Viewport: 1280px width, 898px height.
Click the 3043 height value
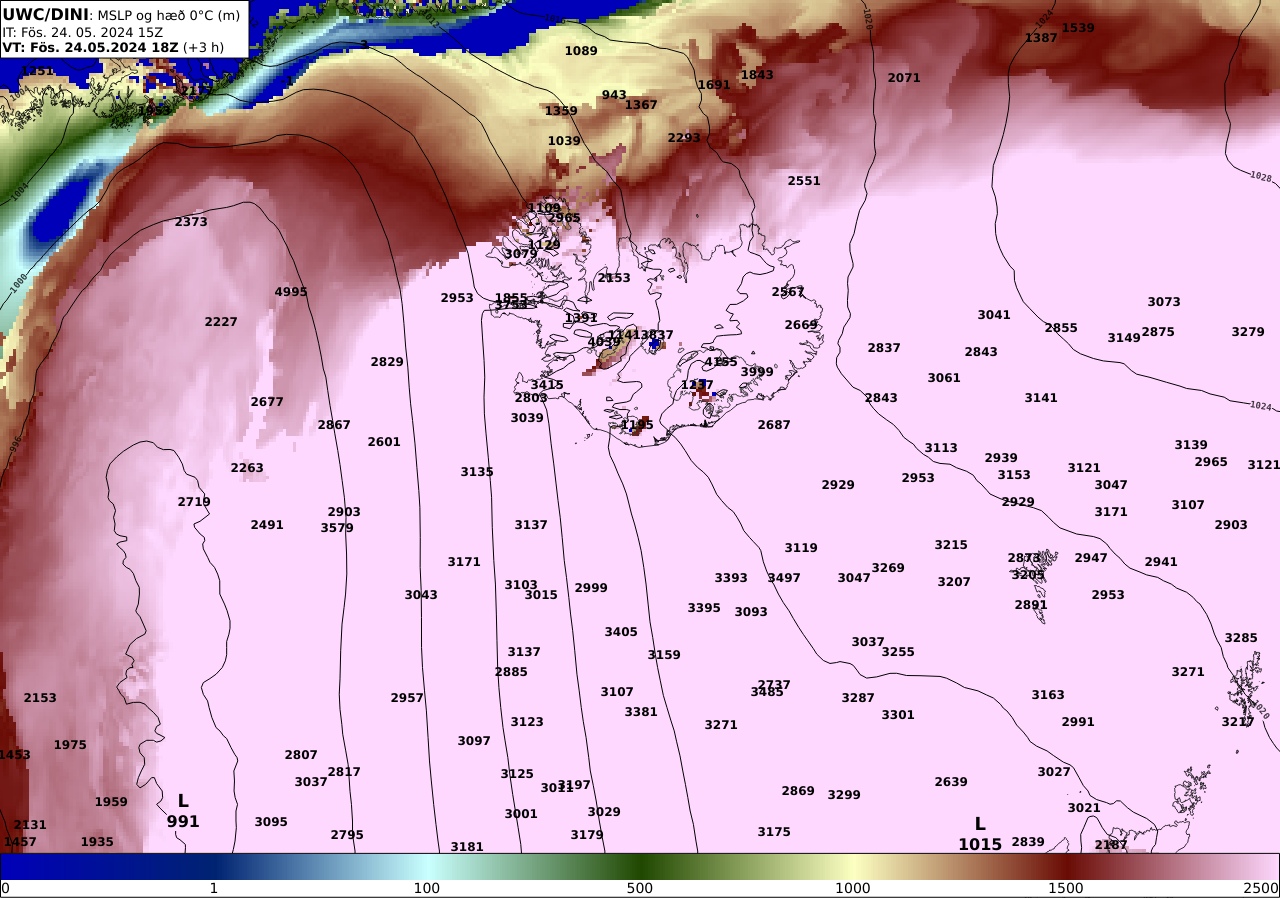421,595
